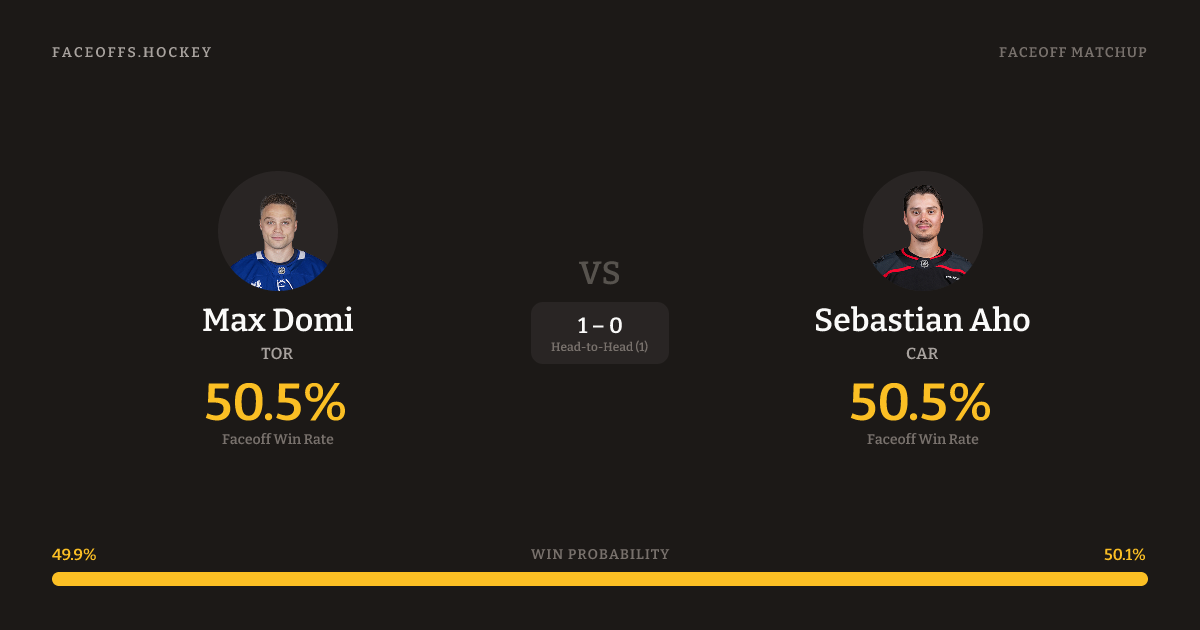The width and height of the screenshot is (1200, 630).
Task: Click the CAR team abbreviation
Action: pyautogui.click(x=922, y=353)
